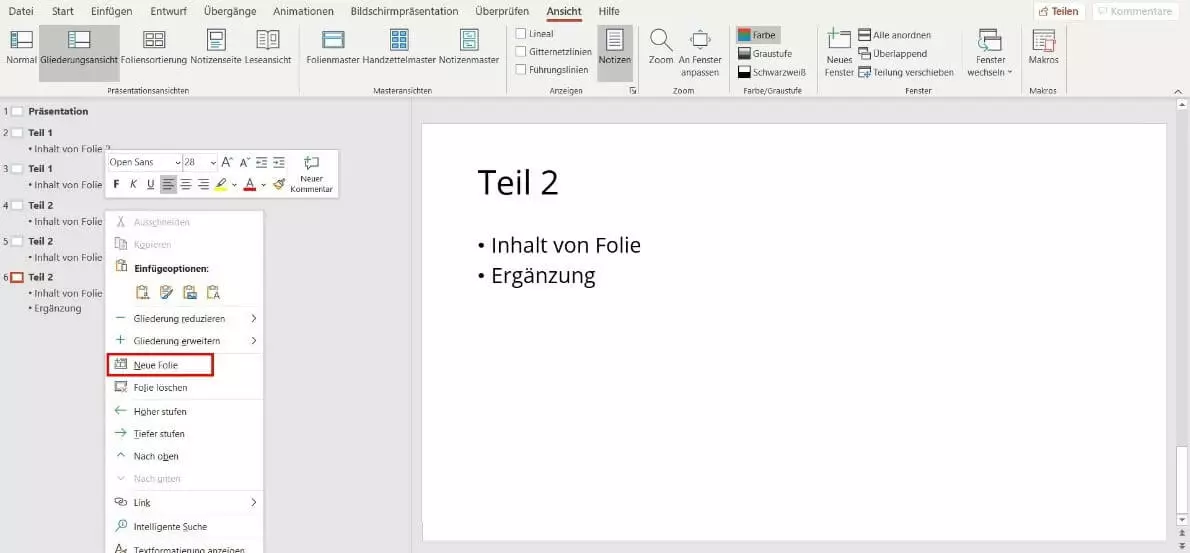This screenshot has height=553, width=1190.
Task: Click An Fenster anpassen icon
Action: pyautogui.click(x=700, y=41)
